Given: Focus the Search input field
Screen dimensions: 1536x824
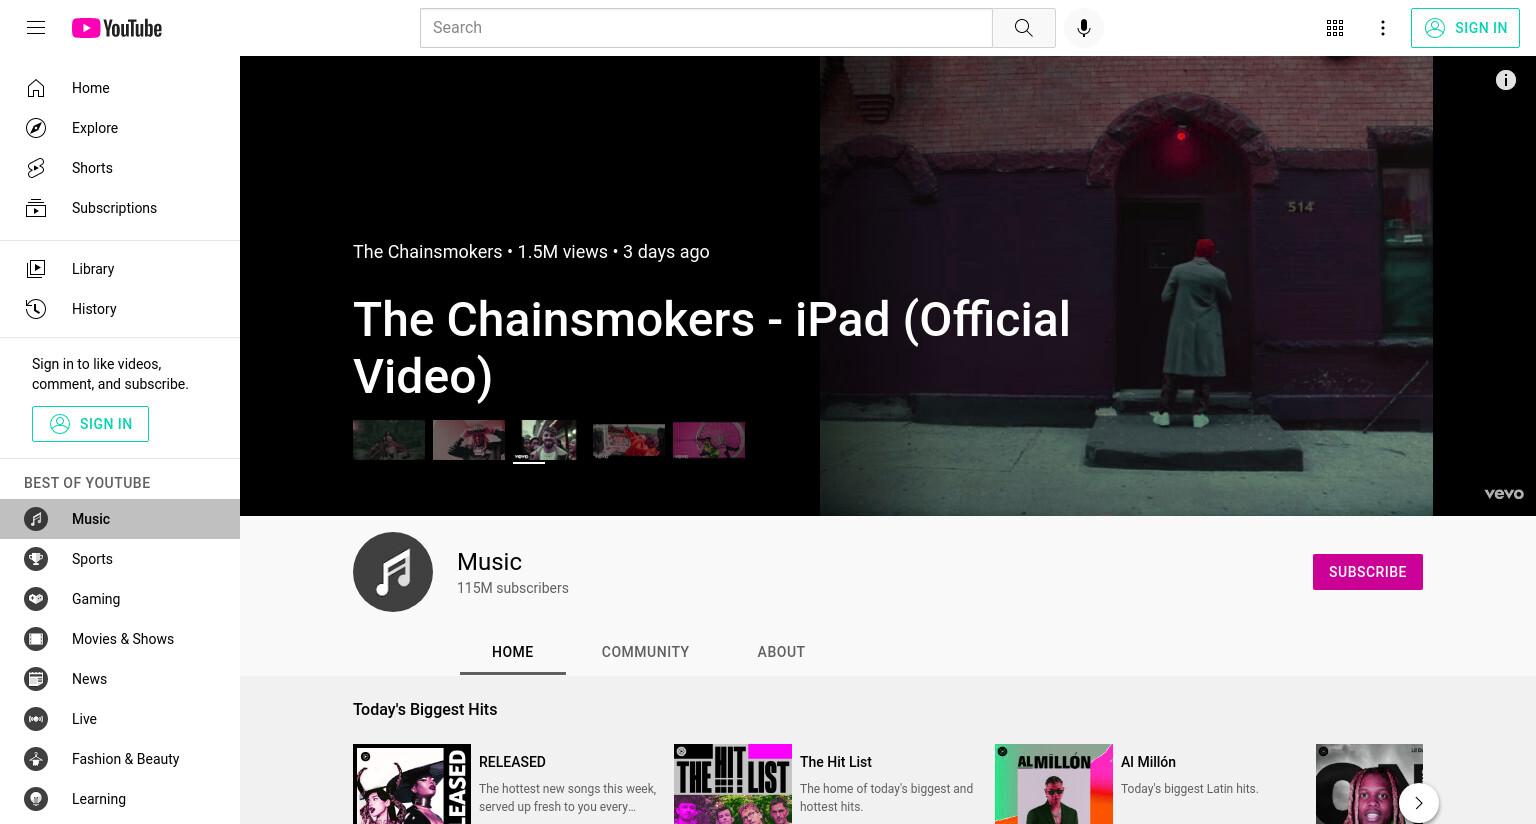Looking at the screenshot, I should pos(706,28).
